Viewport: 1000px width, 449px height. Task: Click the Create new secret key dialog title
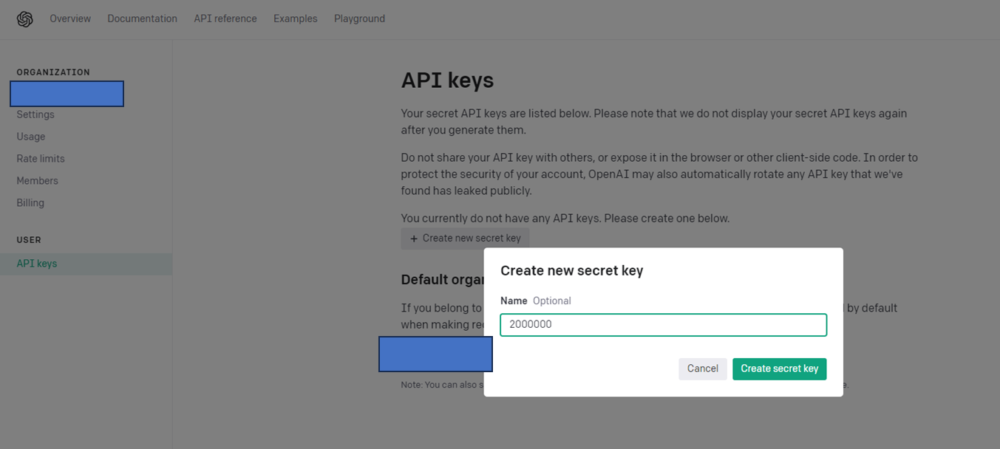(572, 270)
